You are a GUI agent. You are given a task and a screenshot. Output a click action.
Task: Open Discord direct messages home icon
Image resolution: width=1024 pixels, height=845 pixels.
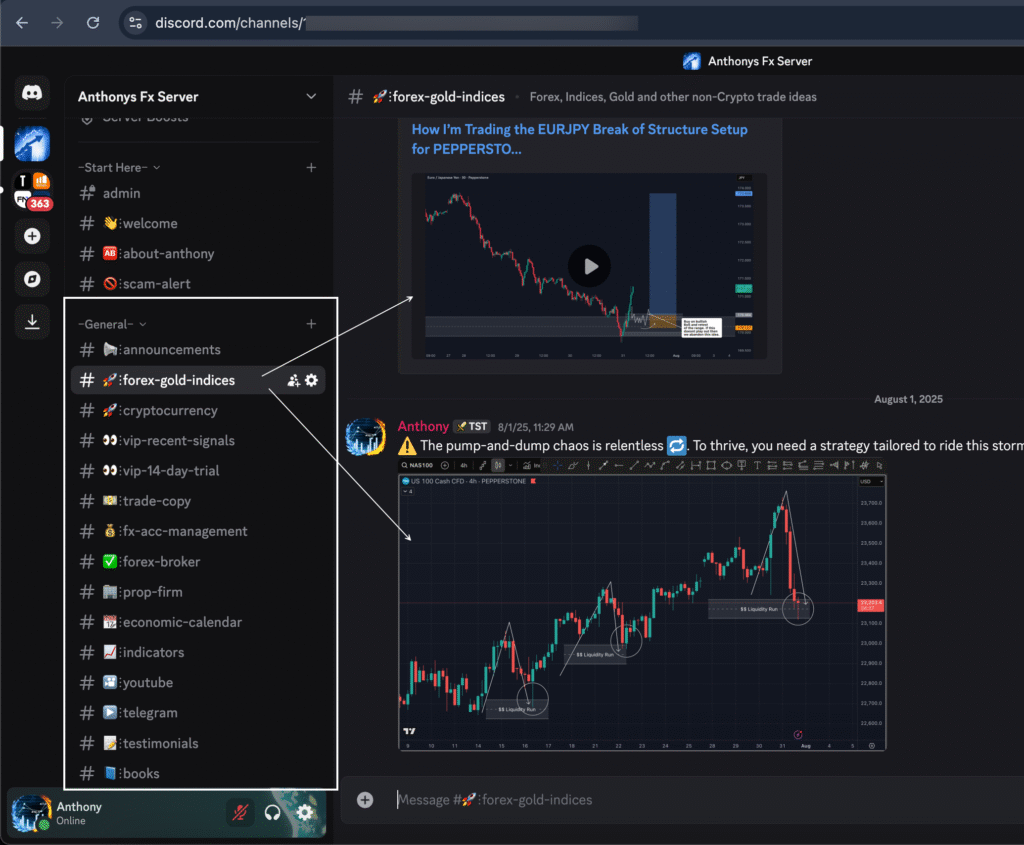[x=32, y=93]
